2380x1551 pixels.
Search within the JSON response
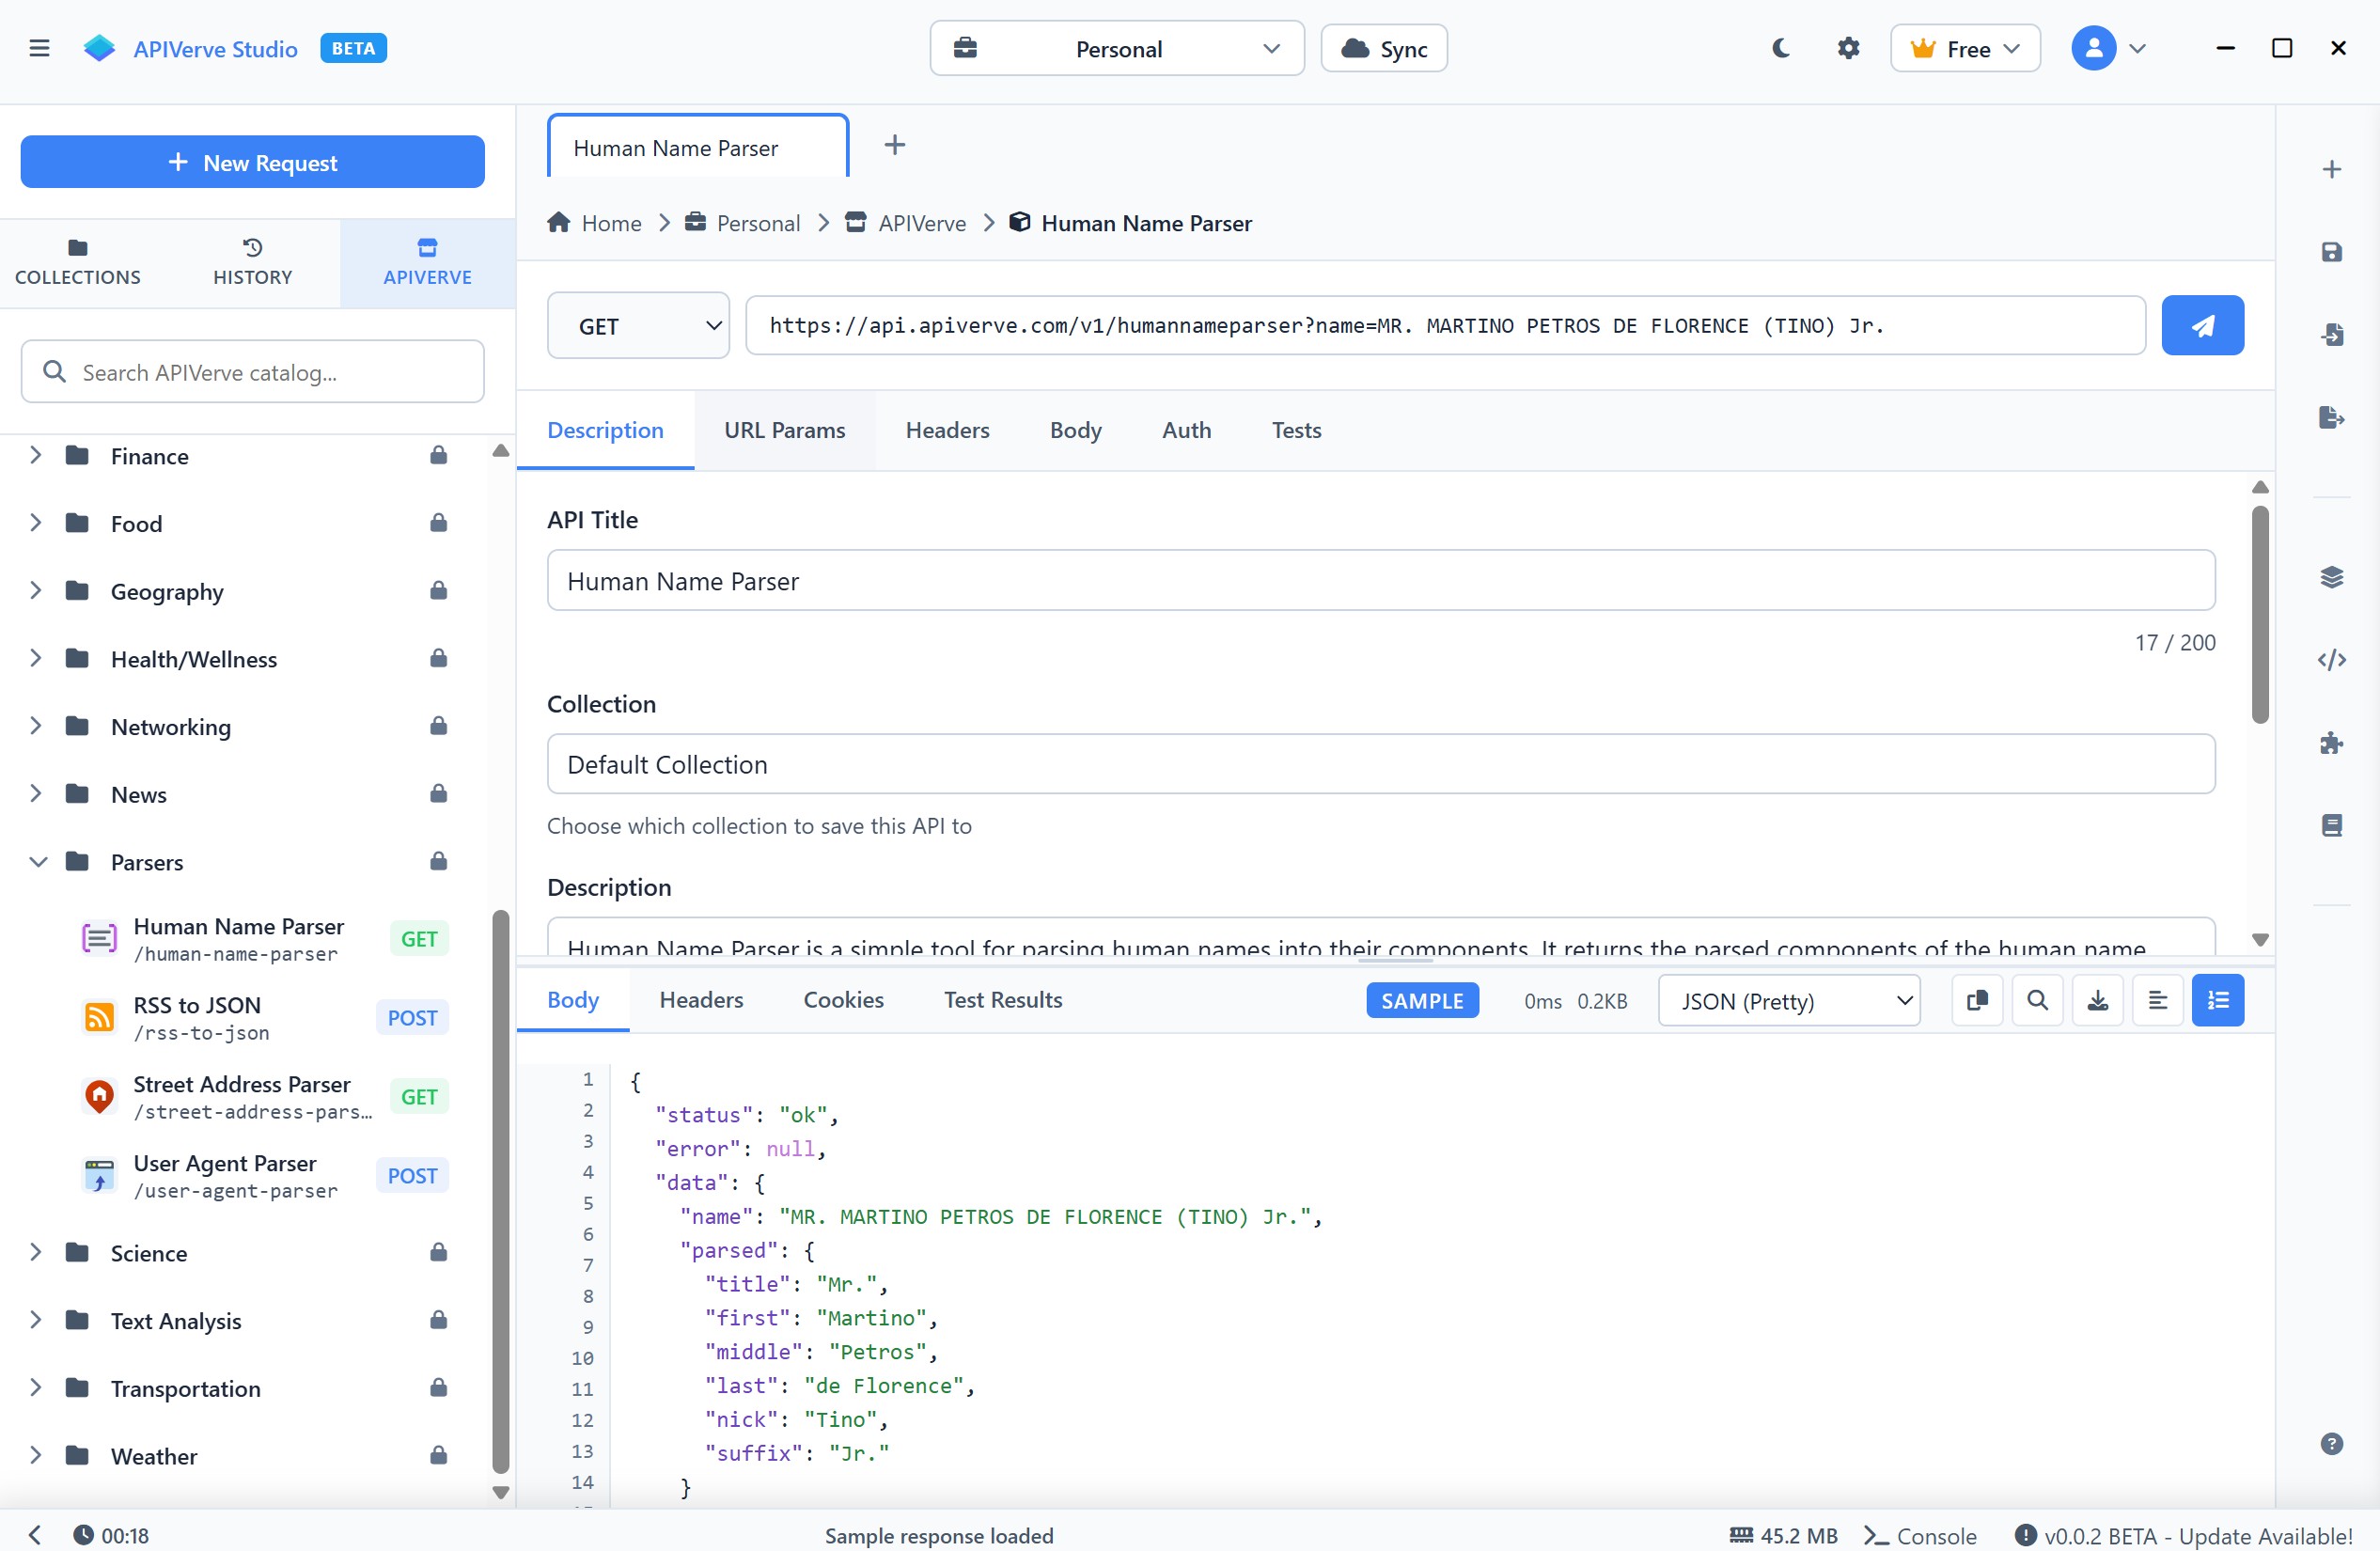[x=2038, y=1000]
